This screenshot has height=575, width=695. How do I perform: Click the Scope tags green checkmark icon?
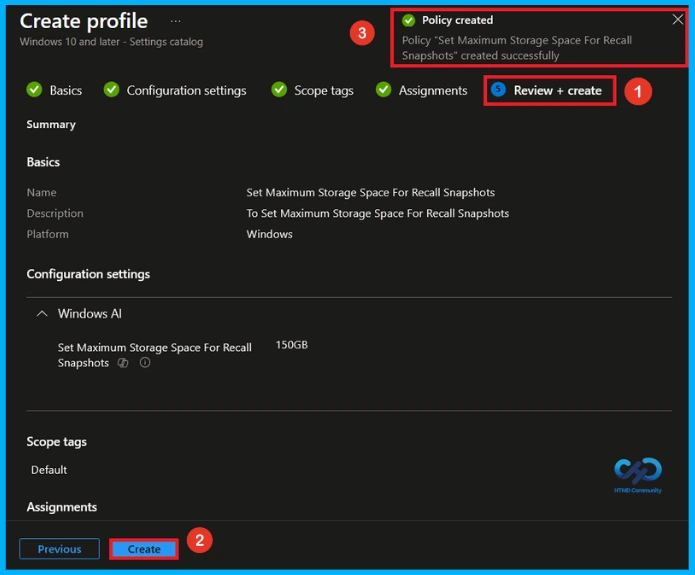[x=279, y=90]
